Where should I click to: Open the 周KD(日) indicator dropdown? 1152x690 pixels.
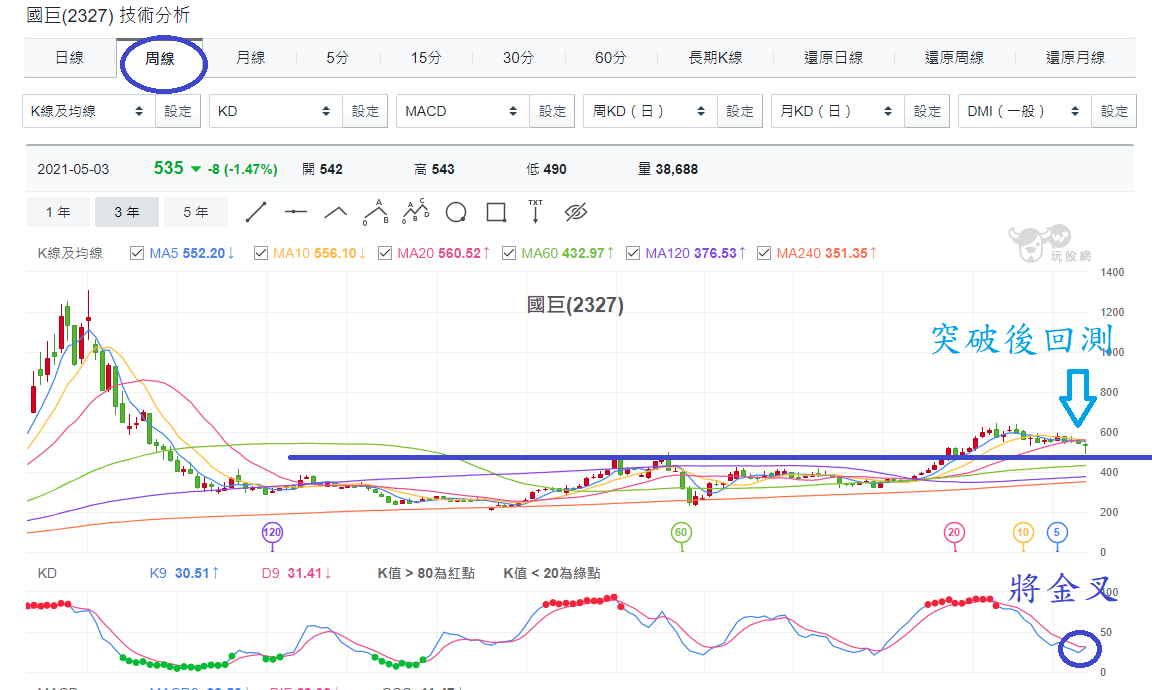pos(650,111)
